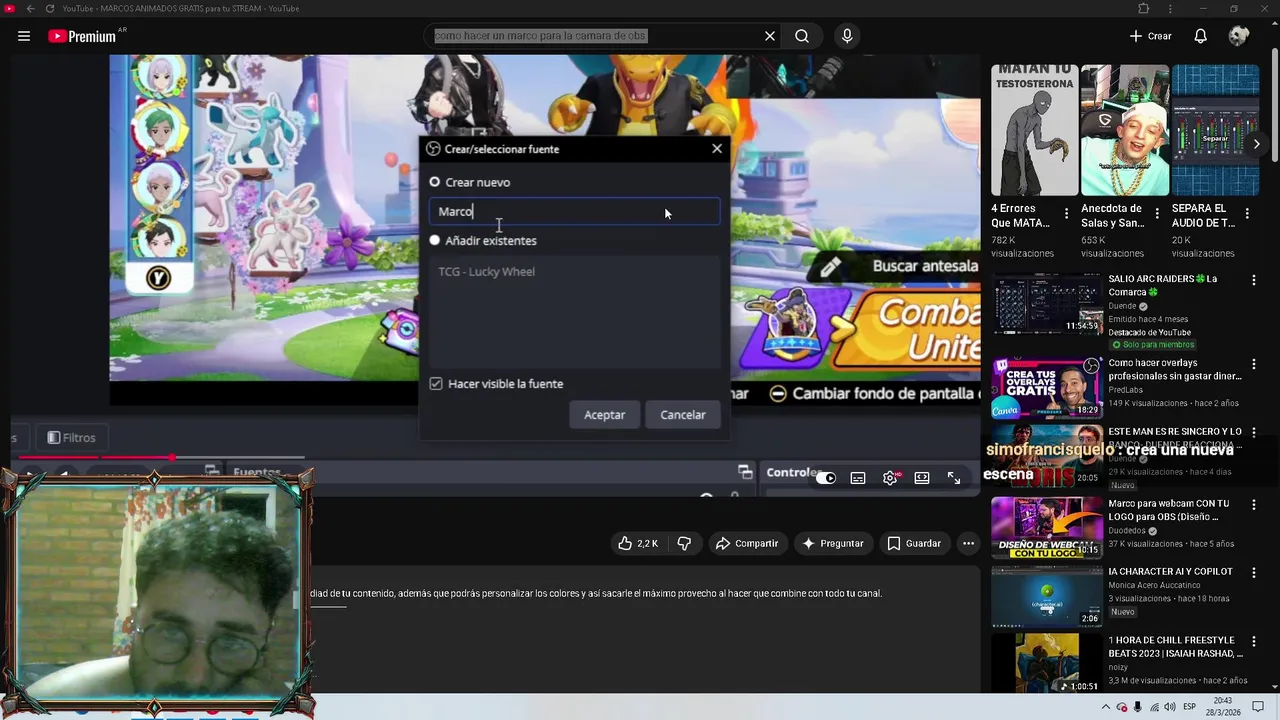Click Aceptar in the source dialog

point(604,414)
